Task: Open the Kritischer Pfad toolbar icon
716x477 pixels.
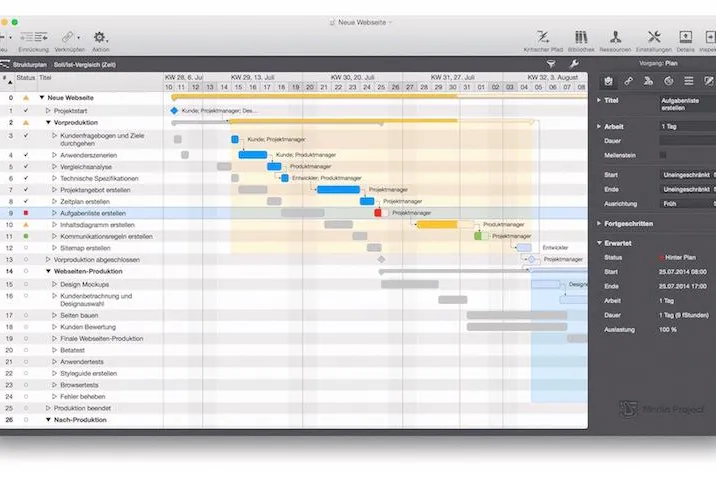Action: point(543,37)
